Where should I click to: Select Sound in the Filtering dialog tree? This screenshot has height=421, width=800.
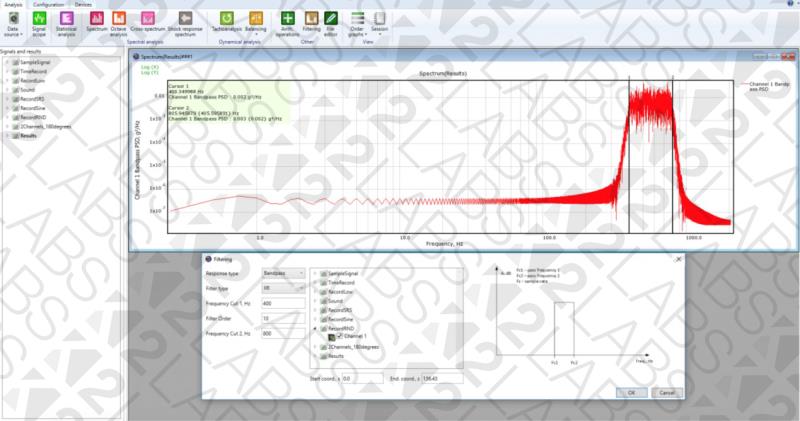(x=335, y=301)
